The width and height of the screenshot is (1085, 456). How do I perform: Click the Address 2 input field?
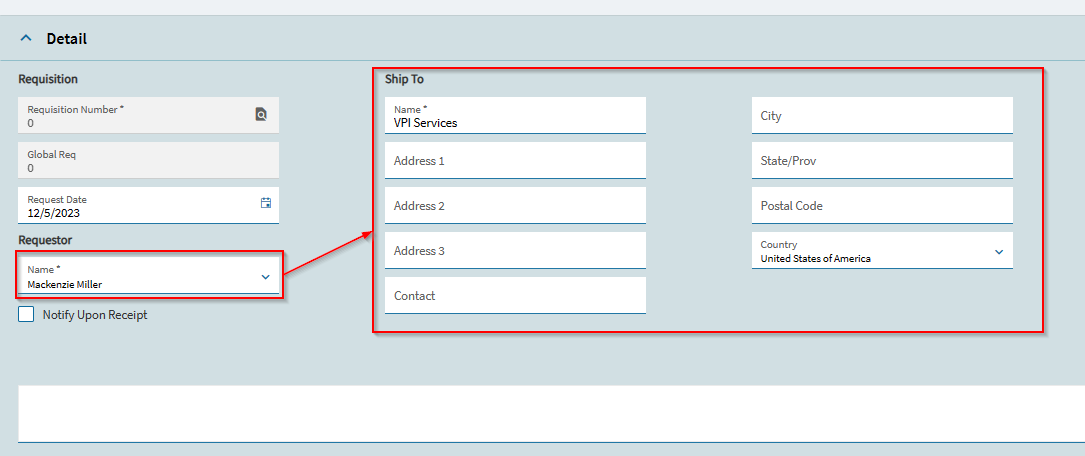pos(516,206)
